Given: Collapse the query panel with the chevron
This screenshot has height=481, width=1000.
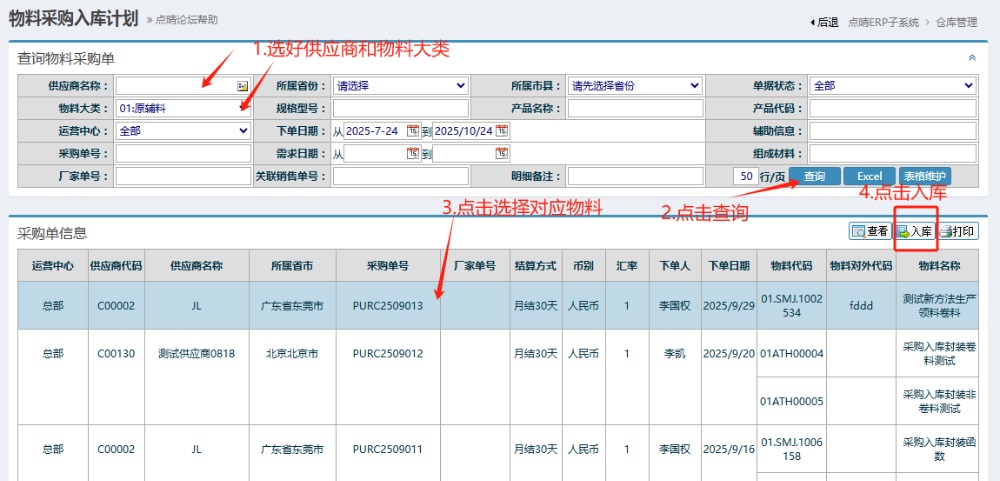Looking at the screenshot, I should click(x=972, y=58).
